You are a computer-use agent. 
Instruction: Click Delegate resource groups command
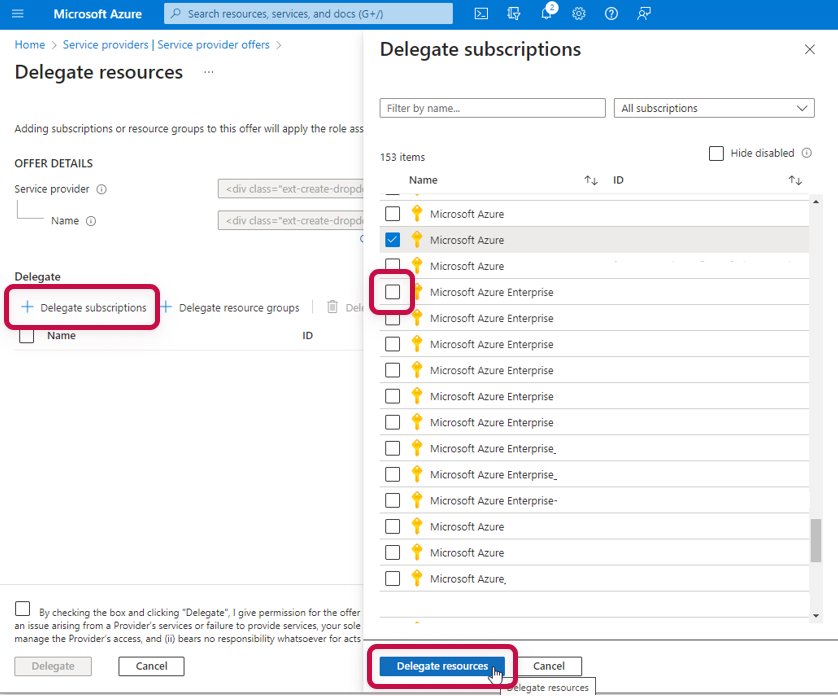point(230,308)
